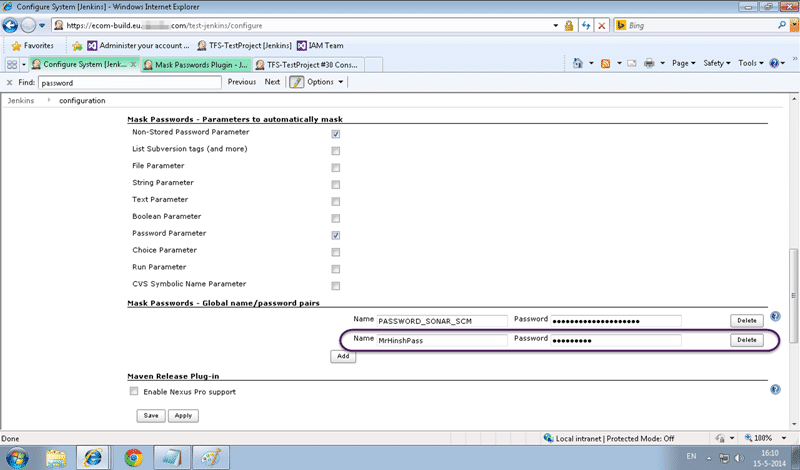
Task: Tick the String Parameter checkbox
Action: [x=335, y=185]
